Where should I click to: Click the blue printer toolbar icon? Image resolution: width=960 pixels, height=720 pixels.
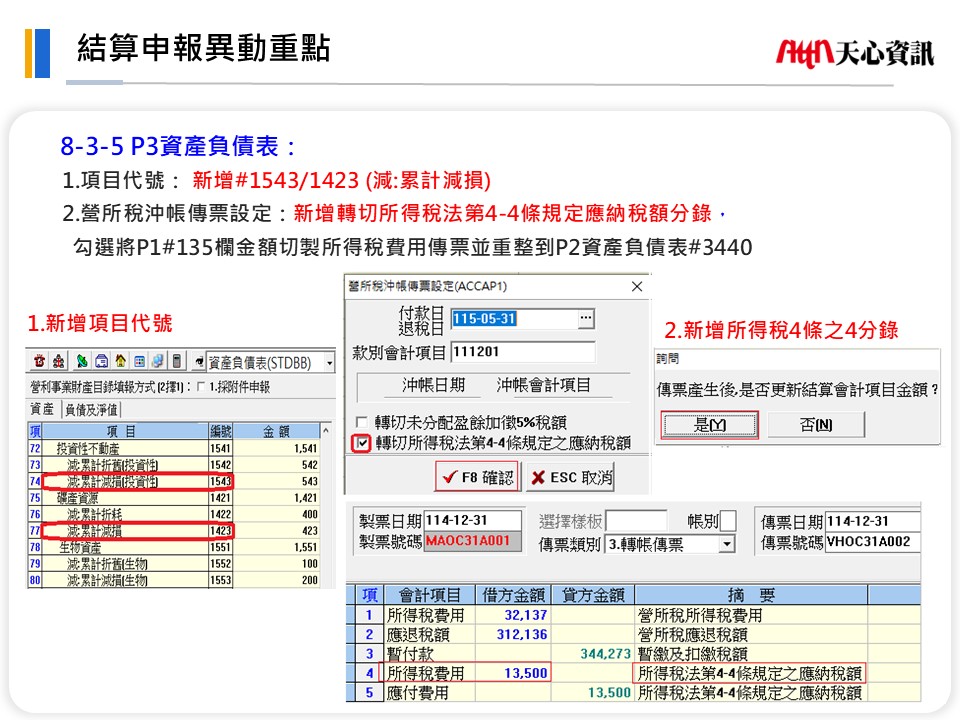pyautogui.click(x=101, y=361)
